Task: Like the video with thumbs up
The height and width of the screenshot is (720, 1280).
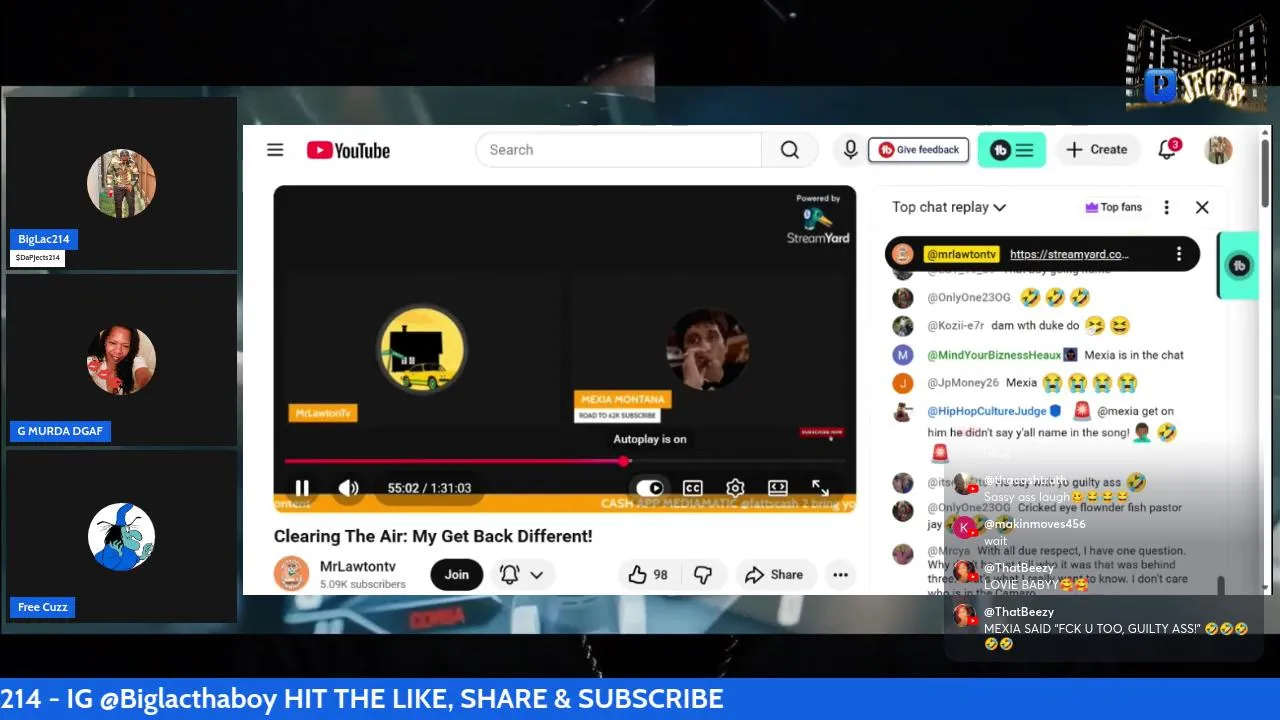Action: click(x=648, y=575)
